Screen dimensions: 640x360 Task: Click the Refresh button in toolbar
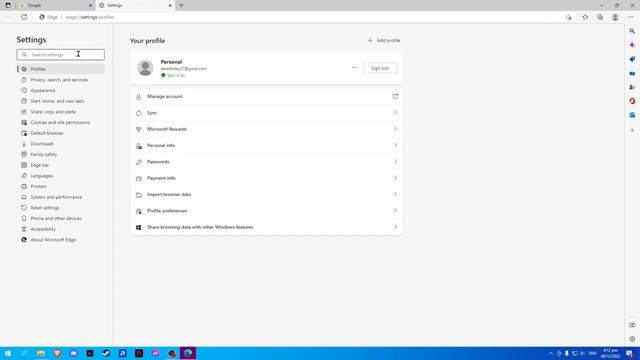pos(24,17)
